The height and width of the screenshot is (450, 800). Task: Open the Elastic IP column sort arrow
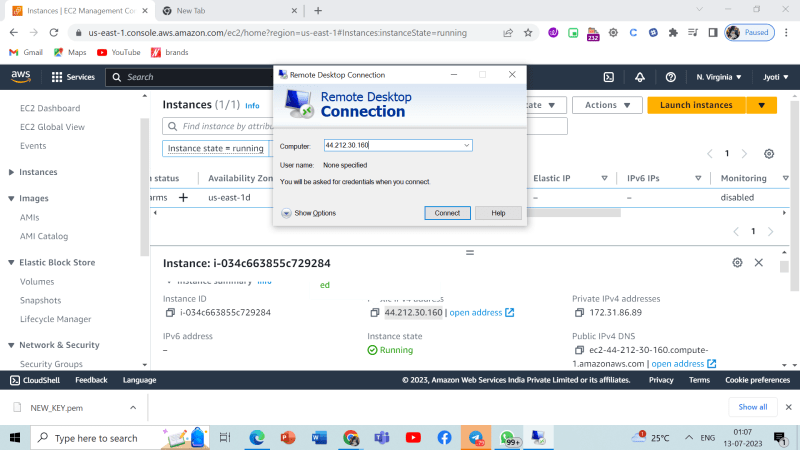pos(604,178)
